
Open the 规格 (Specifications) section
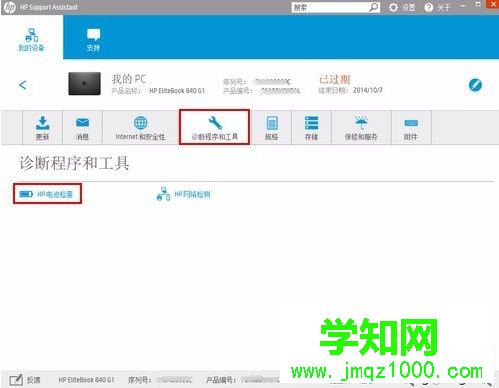pyautogui.click(x=272, y=128)
